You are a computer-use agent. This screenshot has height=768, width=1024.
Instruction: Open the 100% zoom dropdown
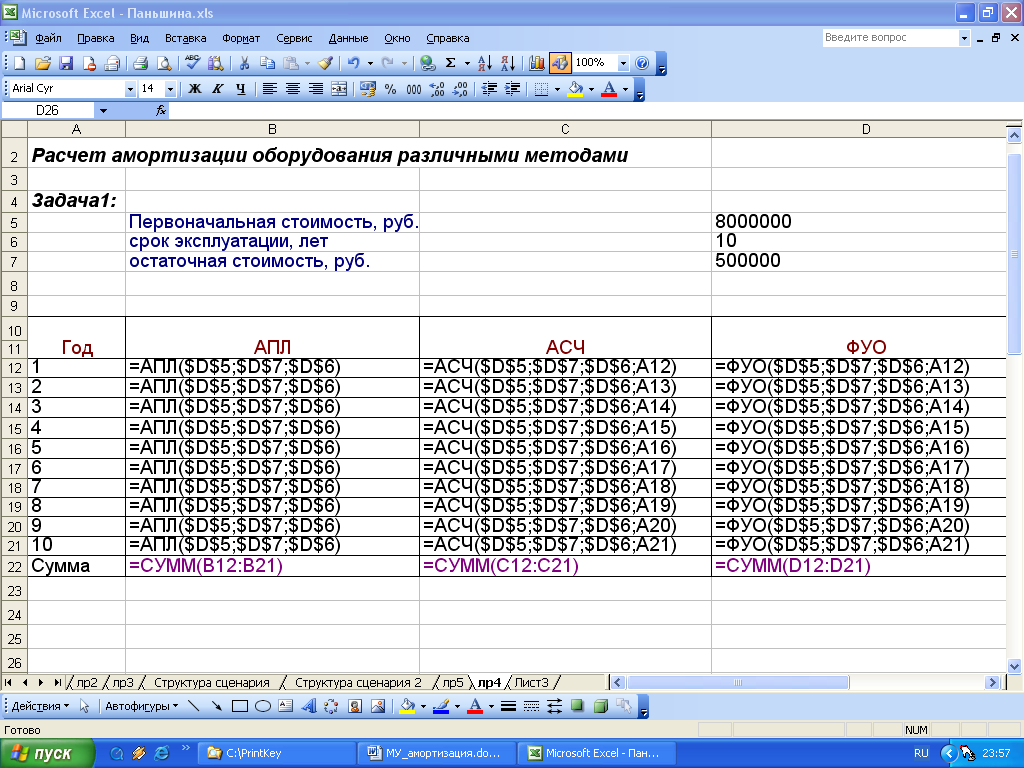pos(623,63)
